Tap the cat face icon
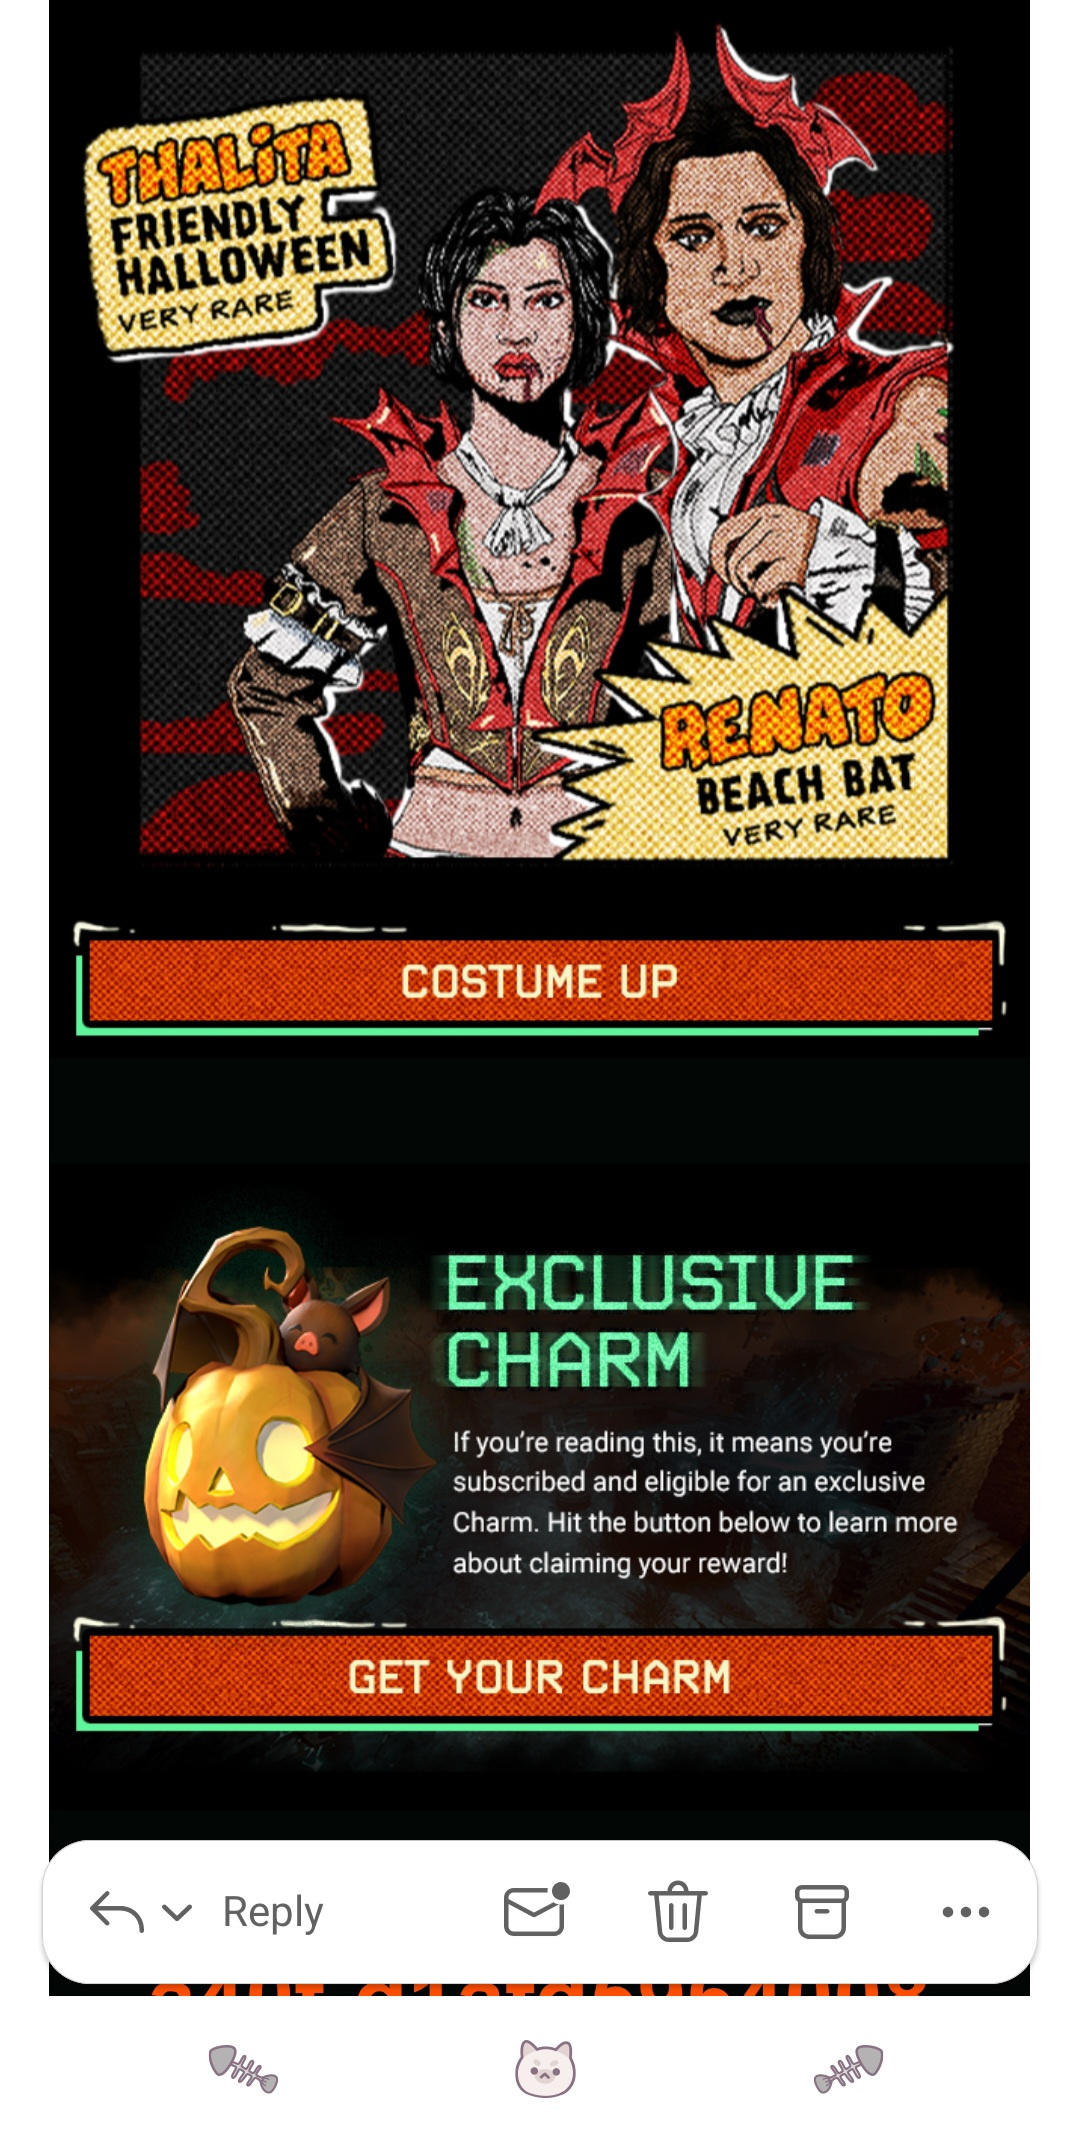Viewport: 1080px width, 2140px height. click(545, 2068)
